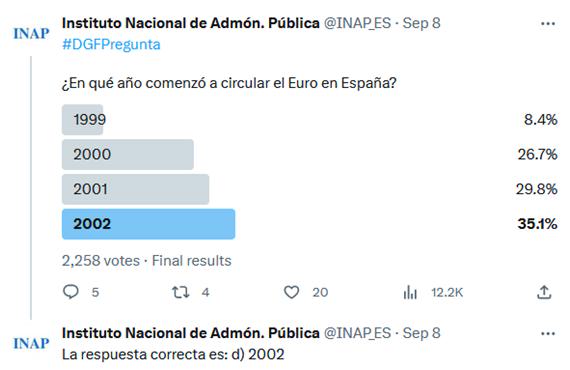
Task: Select the highlighted 2002 poll bar
Action: coord(148,224)
